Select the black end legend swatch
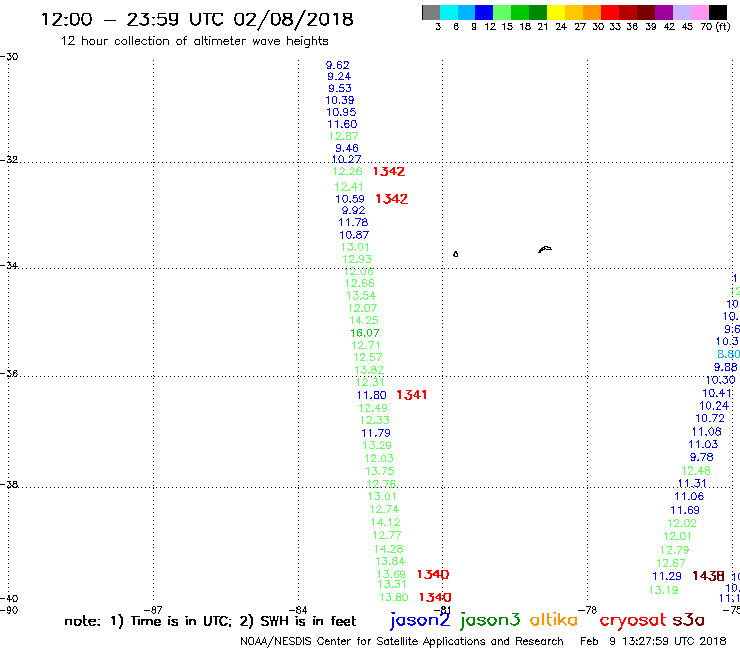740x650 pixels. click(718, 12)
